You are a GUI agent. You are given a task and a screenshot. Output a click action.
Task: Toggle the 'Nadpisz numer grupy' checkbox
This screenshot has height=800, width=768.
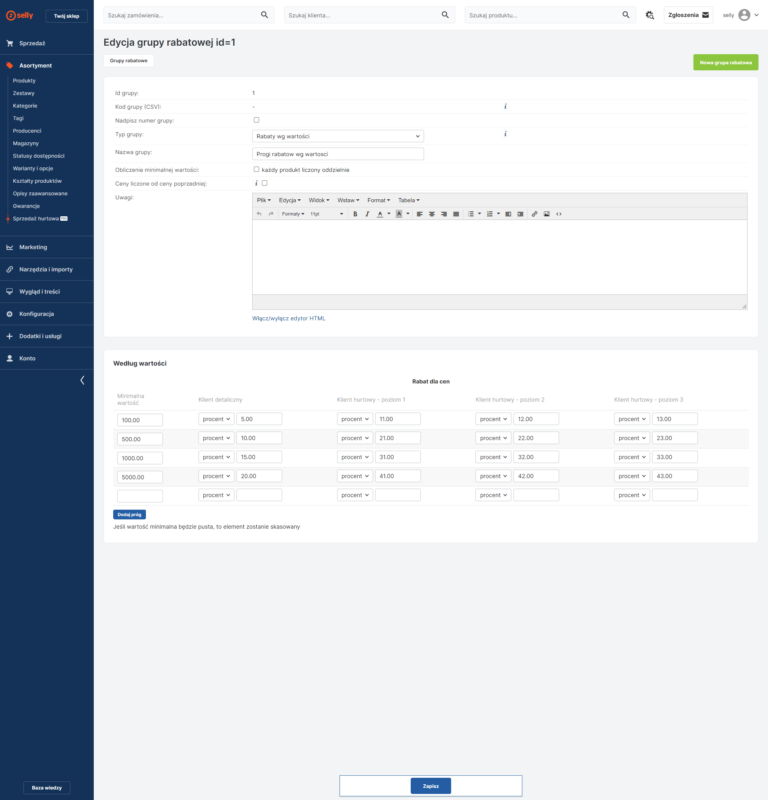tap(256, 120)
